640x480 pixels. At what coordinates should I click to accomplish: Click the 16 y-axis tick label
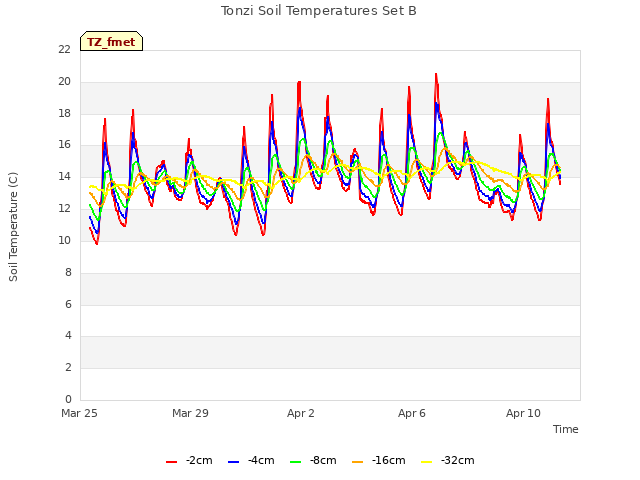pyautogui.click(x=64, y=144)
